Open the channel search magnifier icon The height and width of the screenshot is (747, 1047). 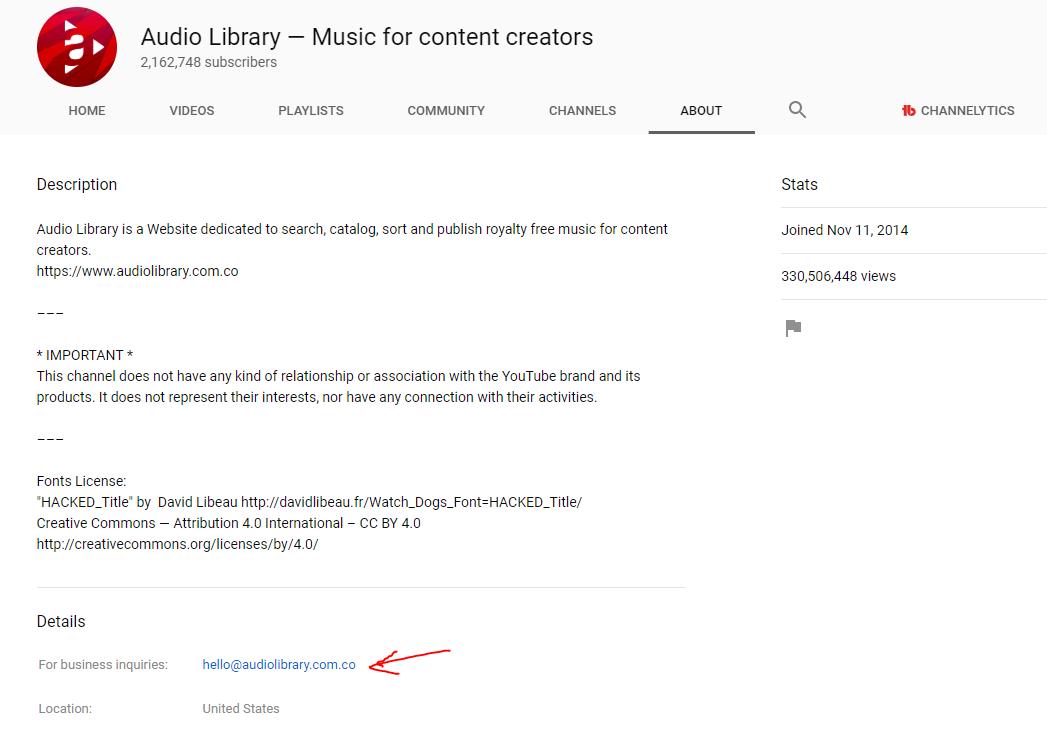click(x=797, y=109)
